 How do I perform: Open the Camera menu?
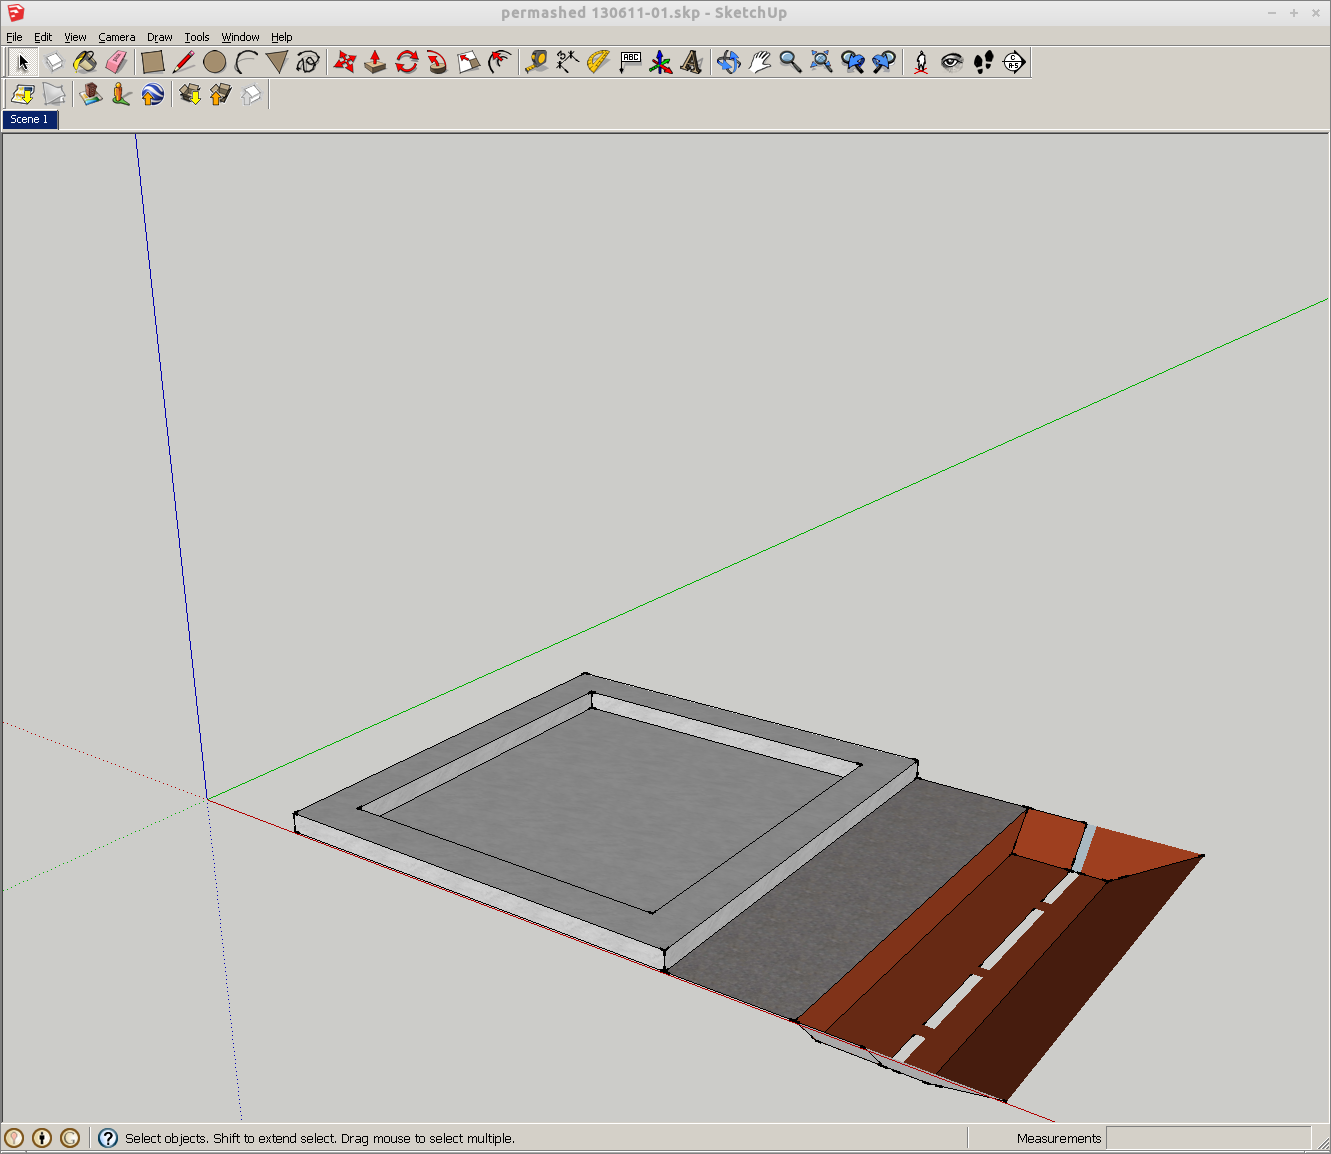tap(117, 37)
